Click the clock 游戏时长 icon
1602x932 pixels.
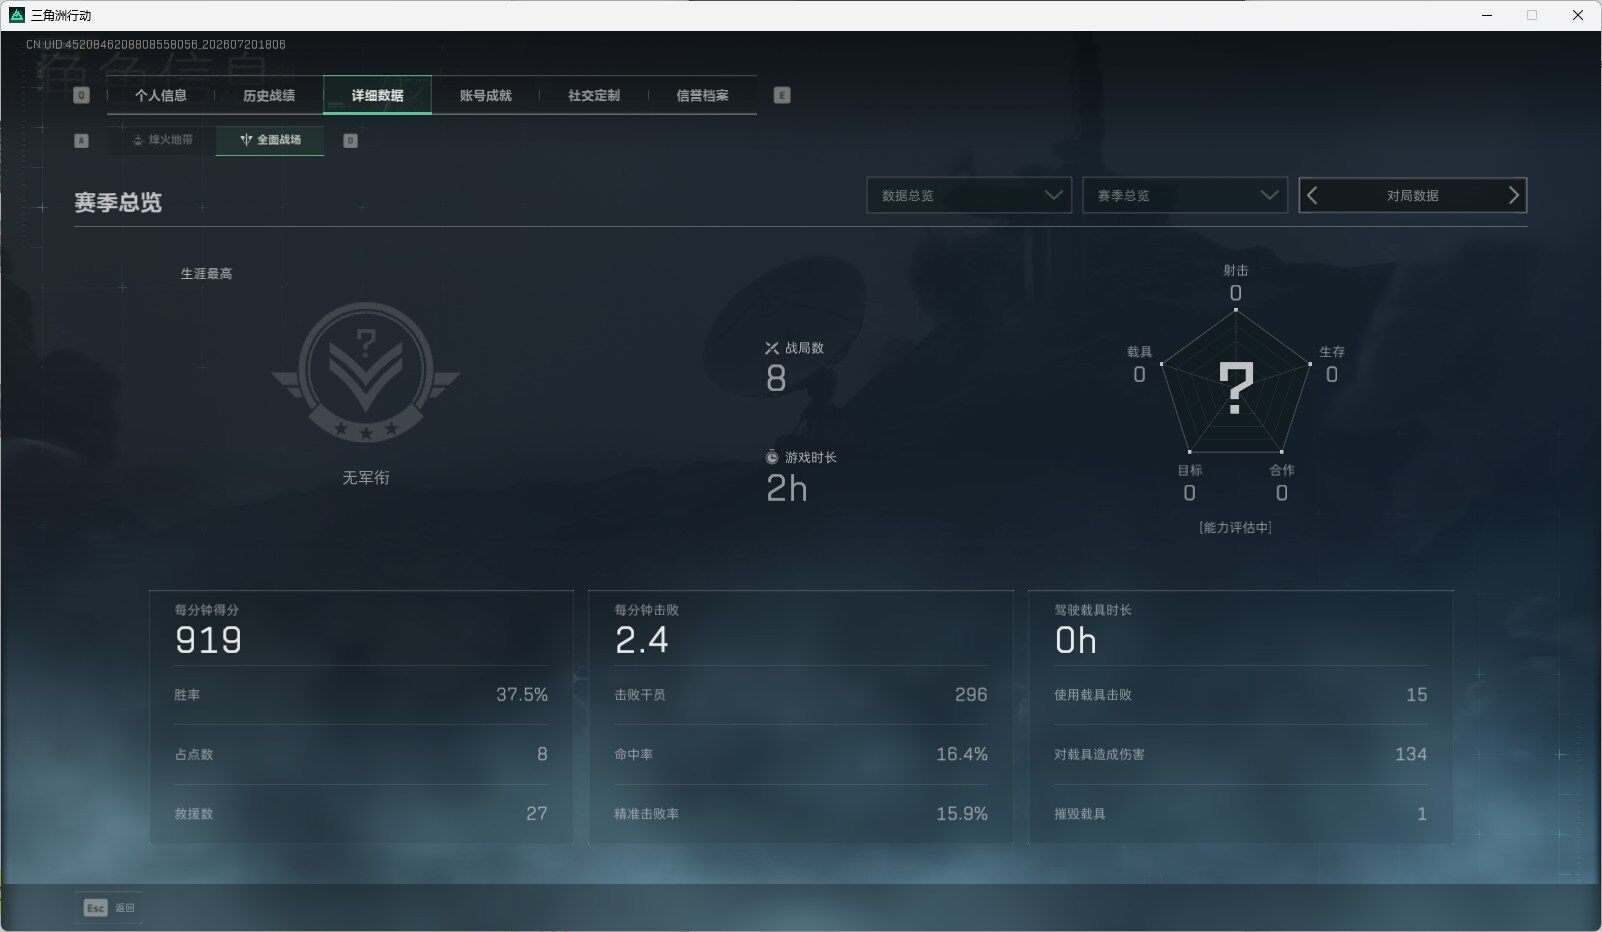[772, 458]
